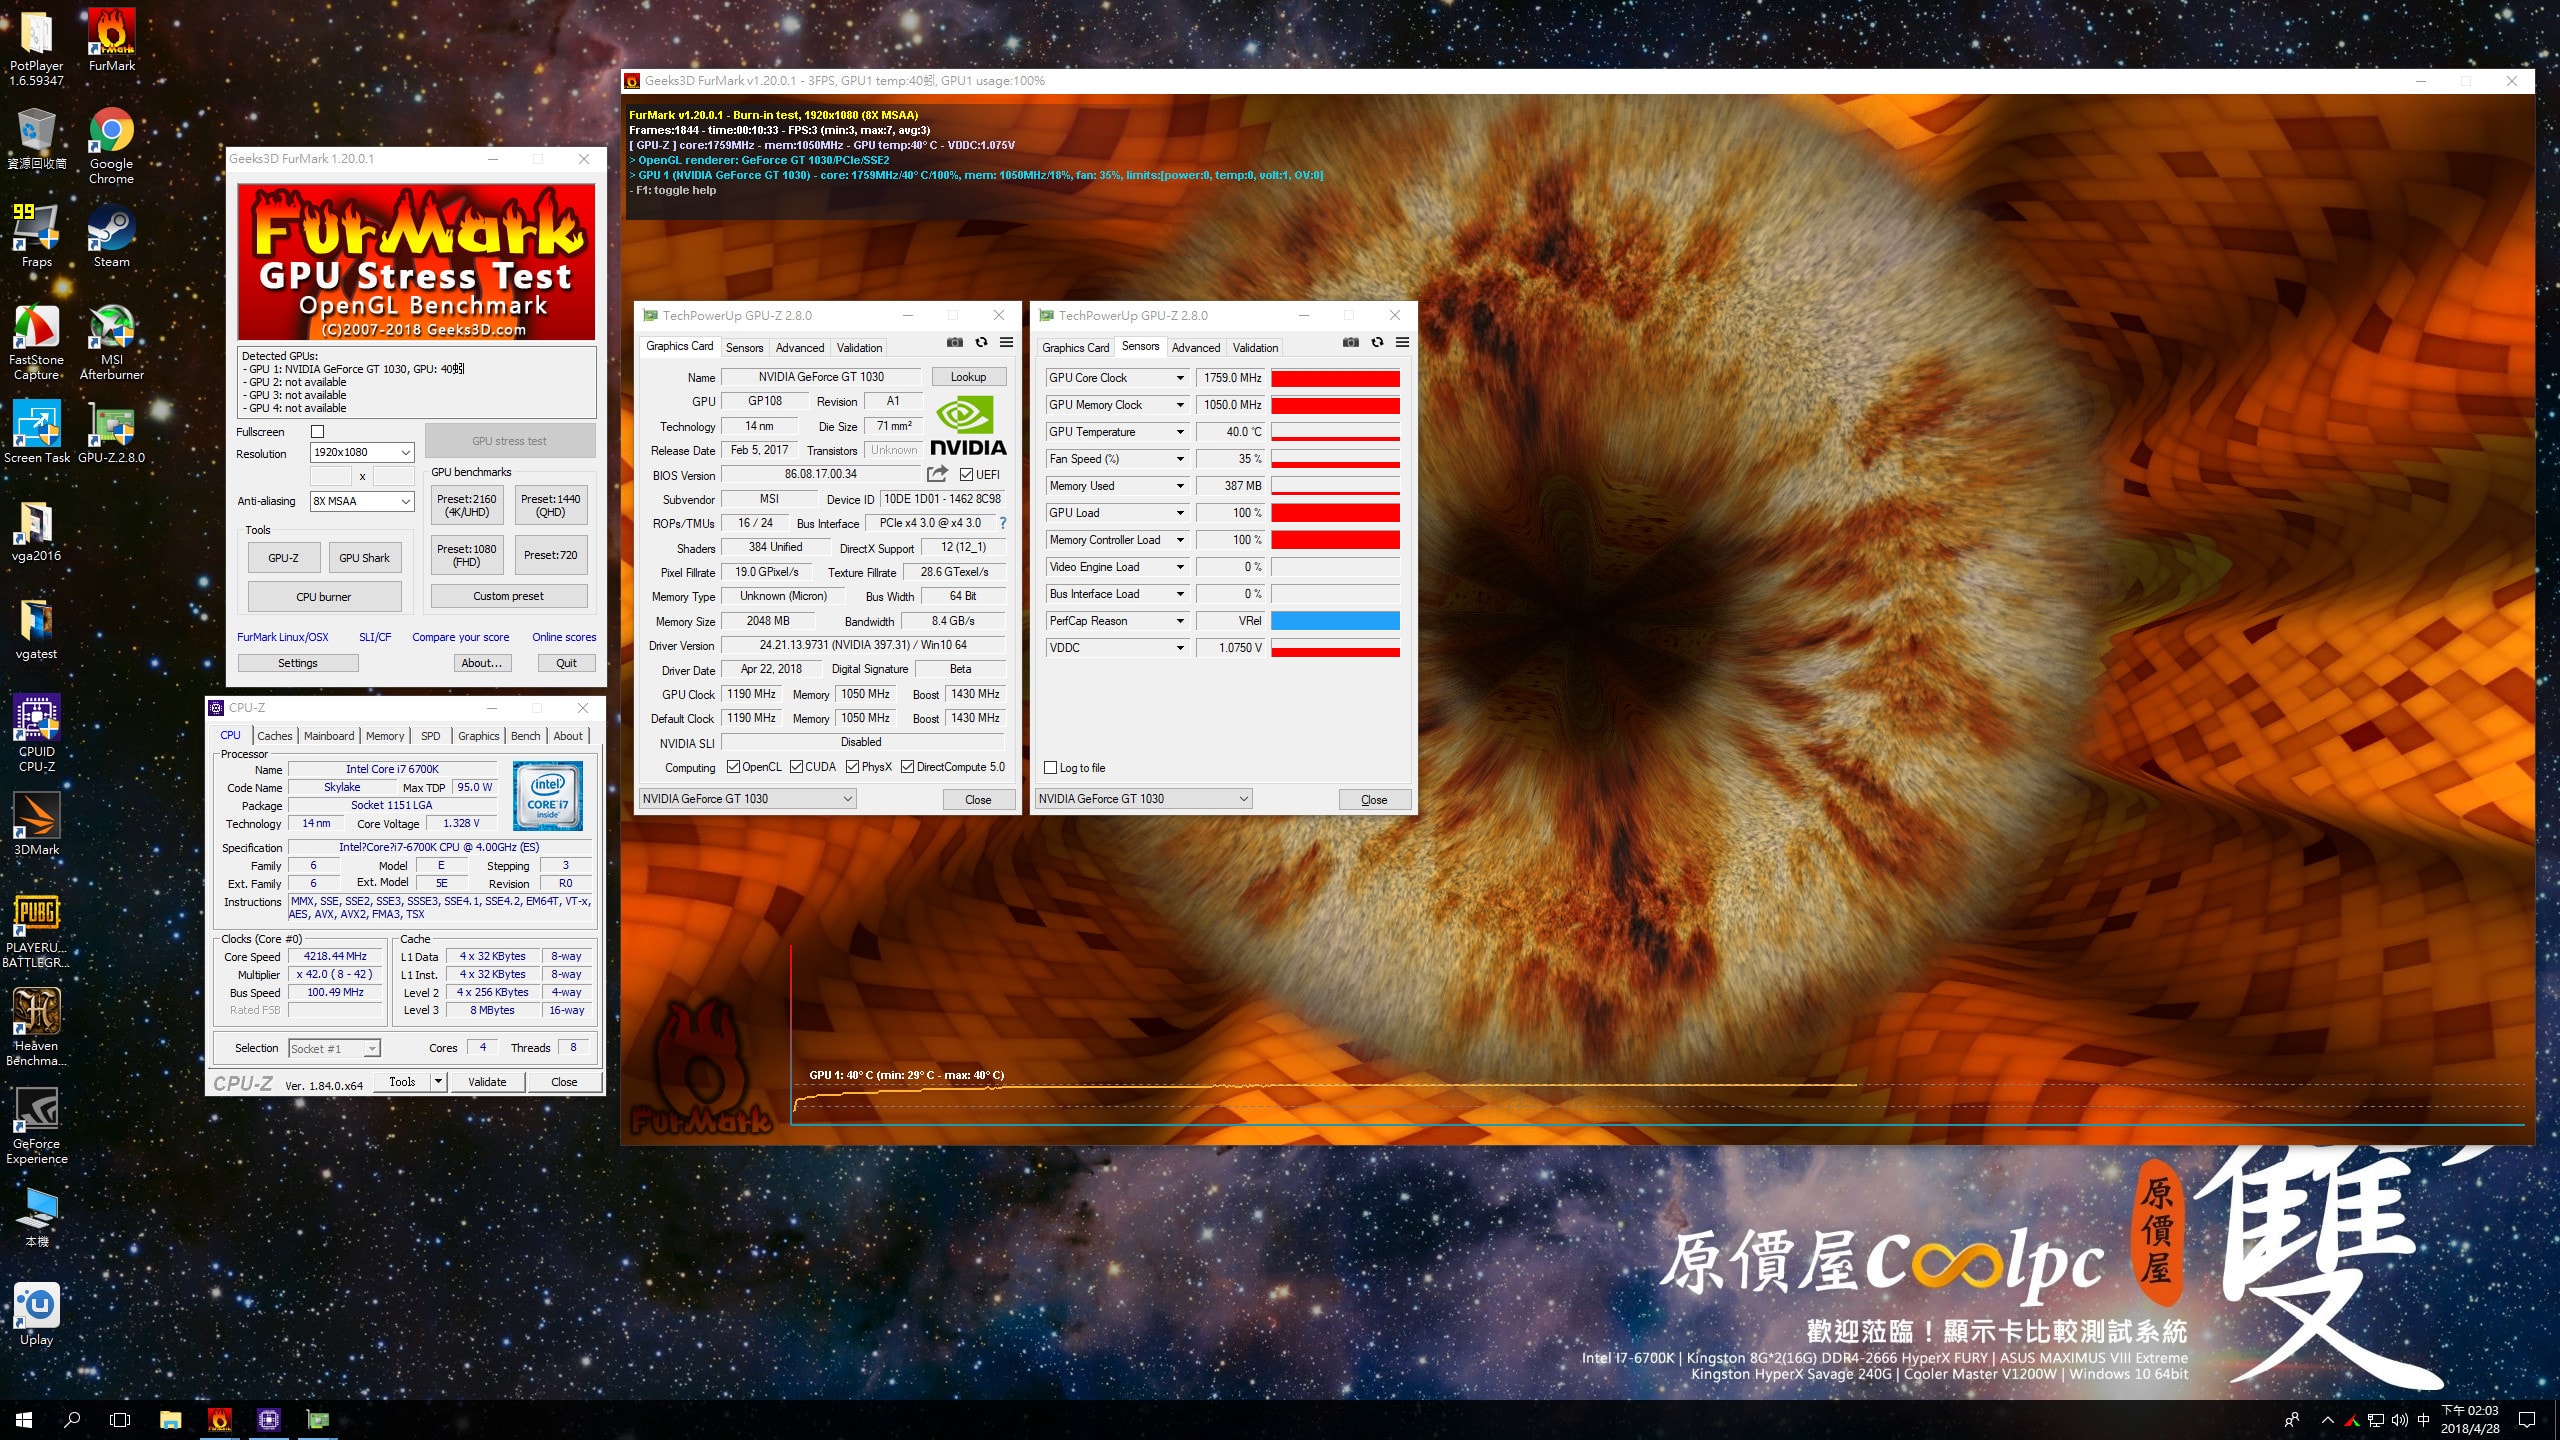The width and height of the screenshot is (2560, 1440).
Task: Toggle Fullscreen checkbox in FurMark
Action: 318,432
